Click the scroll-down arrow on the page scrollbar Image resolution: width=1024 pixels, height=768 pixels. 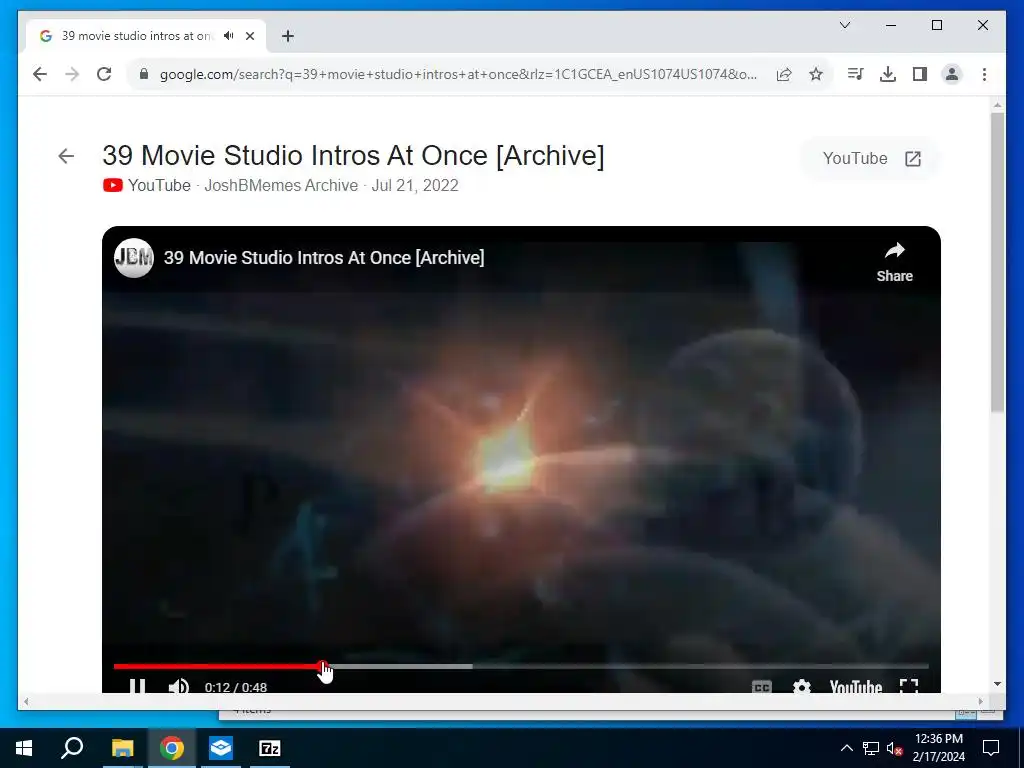click(x=997, y=684)
